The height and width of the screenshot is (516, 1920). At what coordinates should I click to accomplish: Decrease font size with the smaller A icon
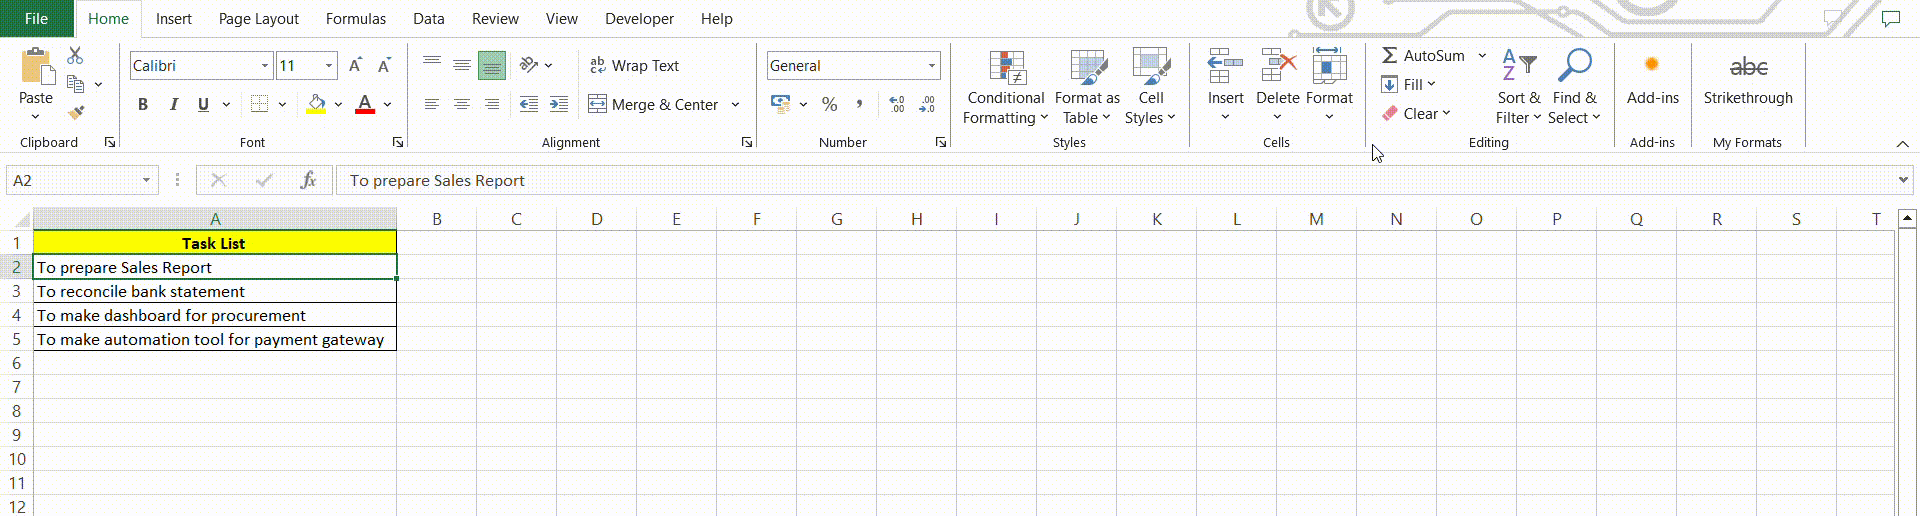click(384, 66)
